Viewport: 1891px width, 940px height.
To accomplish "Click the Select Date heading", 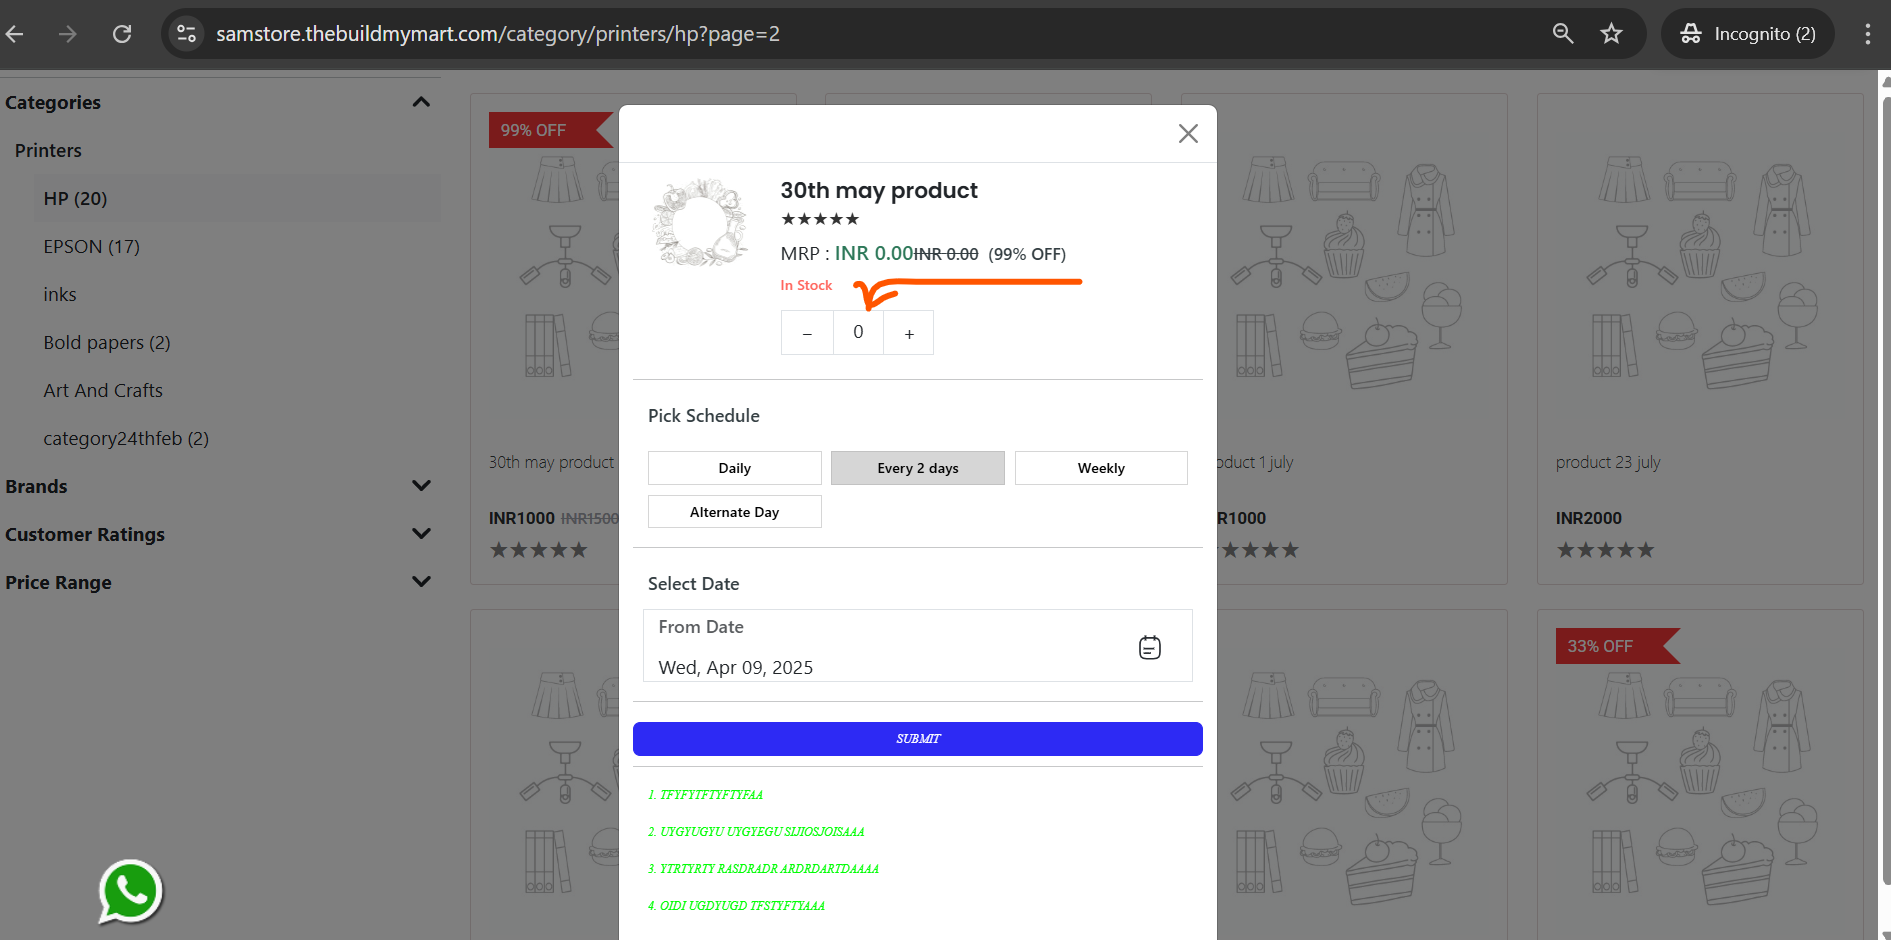I will (x=694, y=584).
